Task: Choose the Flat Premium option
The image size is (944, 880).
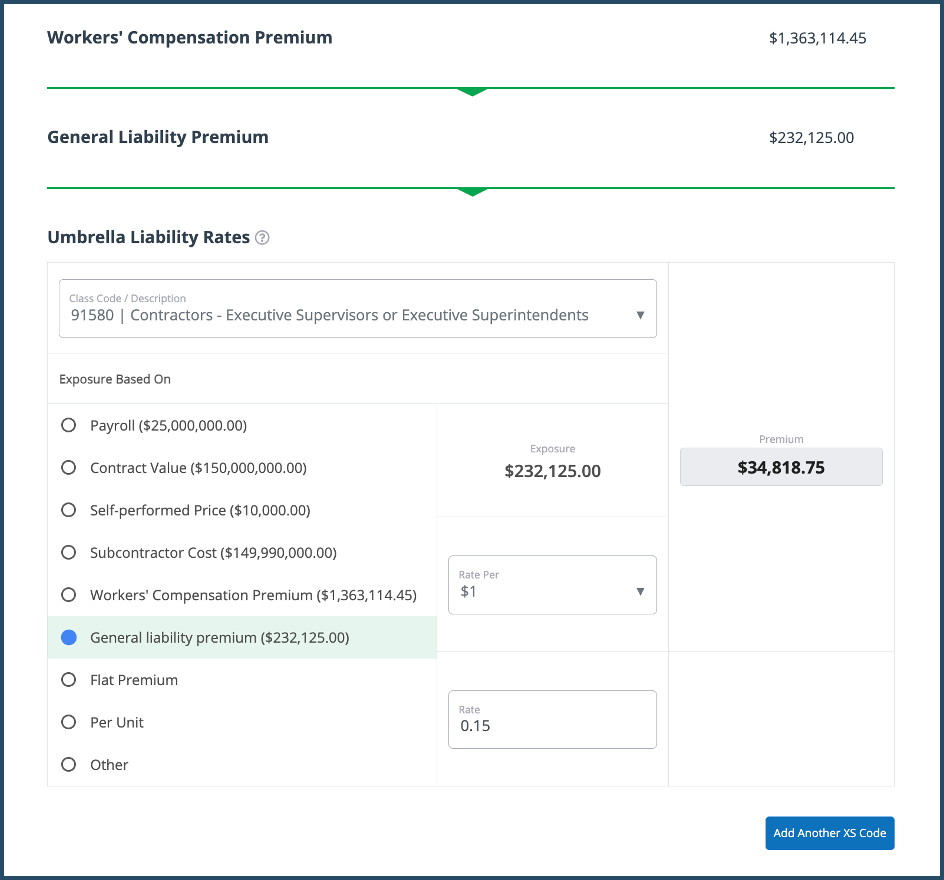Action: click(69, 680)
